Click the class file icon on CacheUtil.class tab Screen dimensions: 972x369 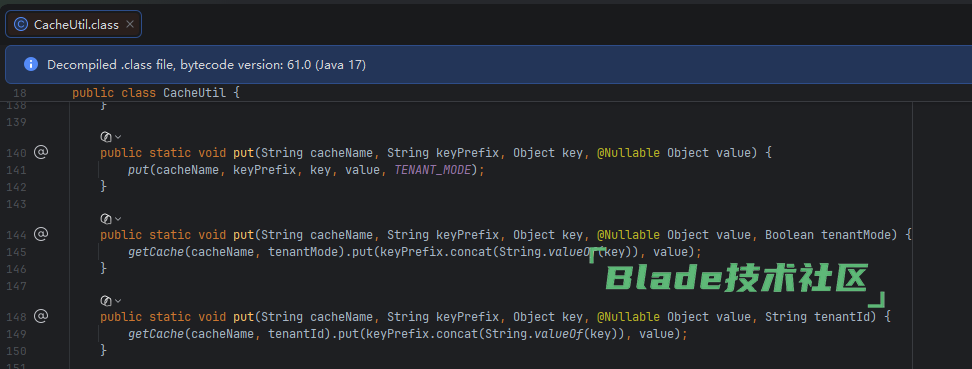pyautogui.click(x=21, y=24)
